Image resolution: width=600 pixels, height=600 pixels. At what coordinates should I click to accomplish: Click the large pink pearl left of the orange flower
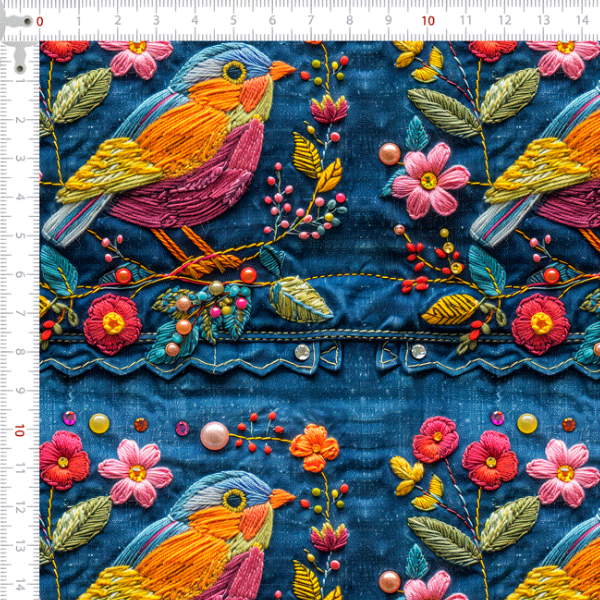pos(213,435)
